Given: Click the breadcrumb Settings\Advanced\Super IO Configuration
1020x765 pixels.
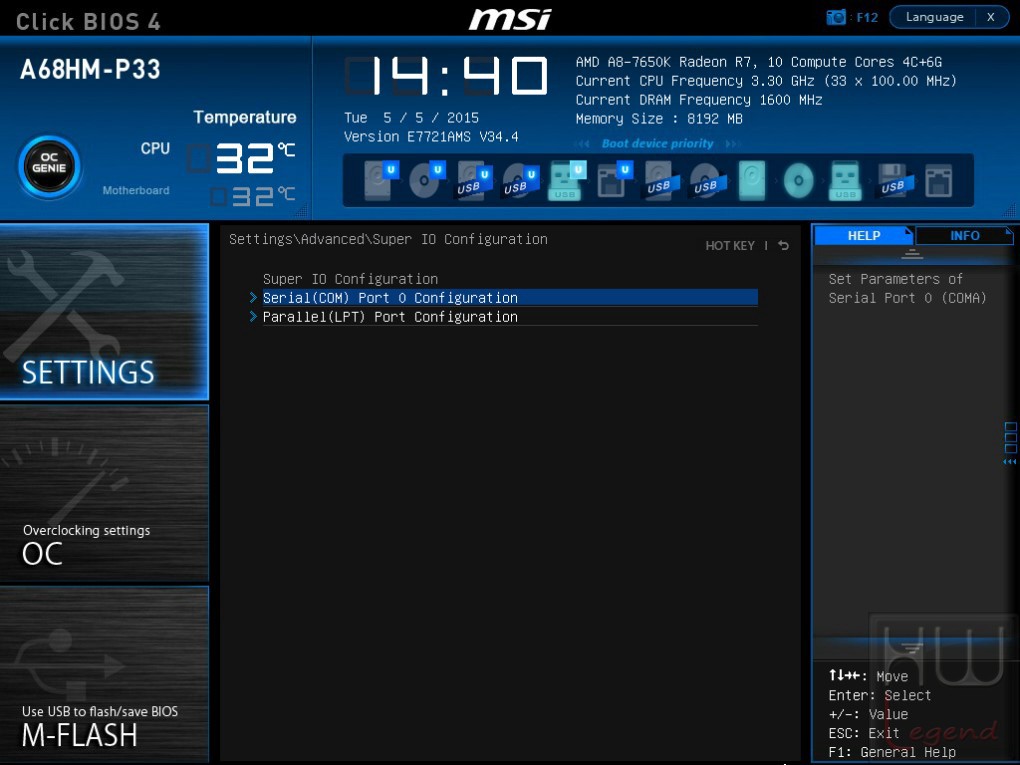Looking at the screenshot, I should (388, 239).
